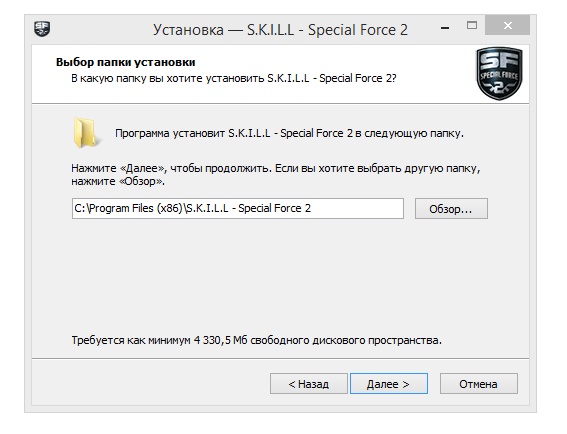Close the installer with the X button
Viewport: 567px width, 434px height.
pos(507,25)
